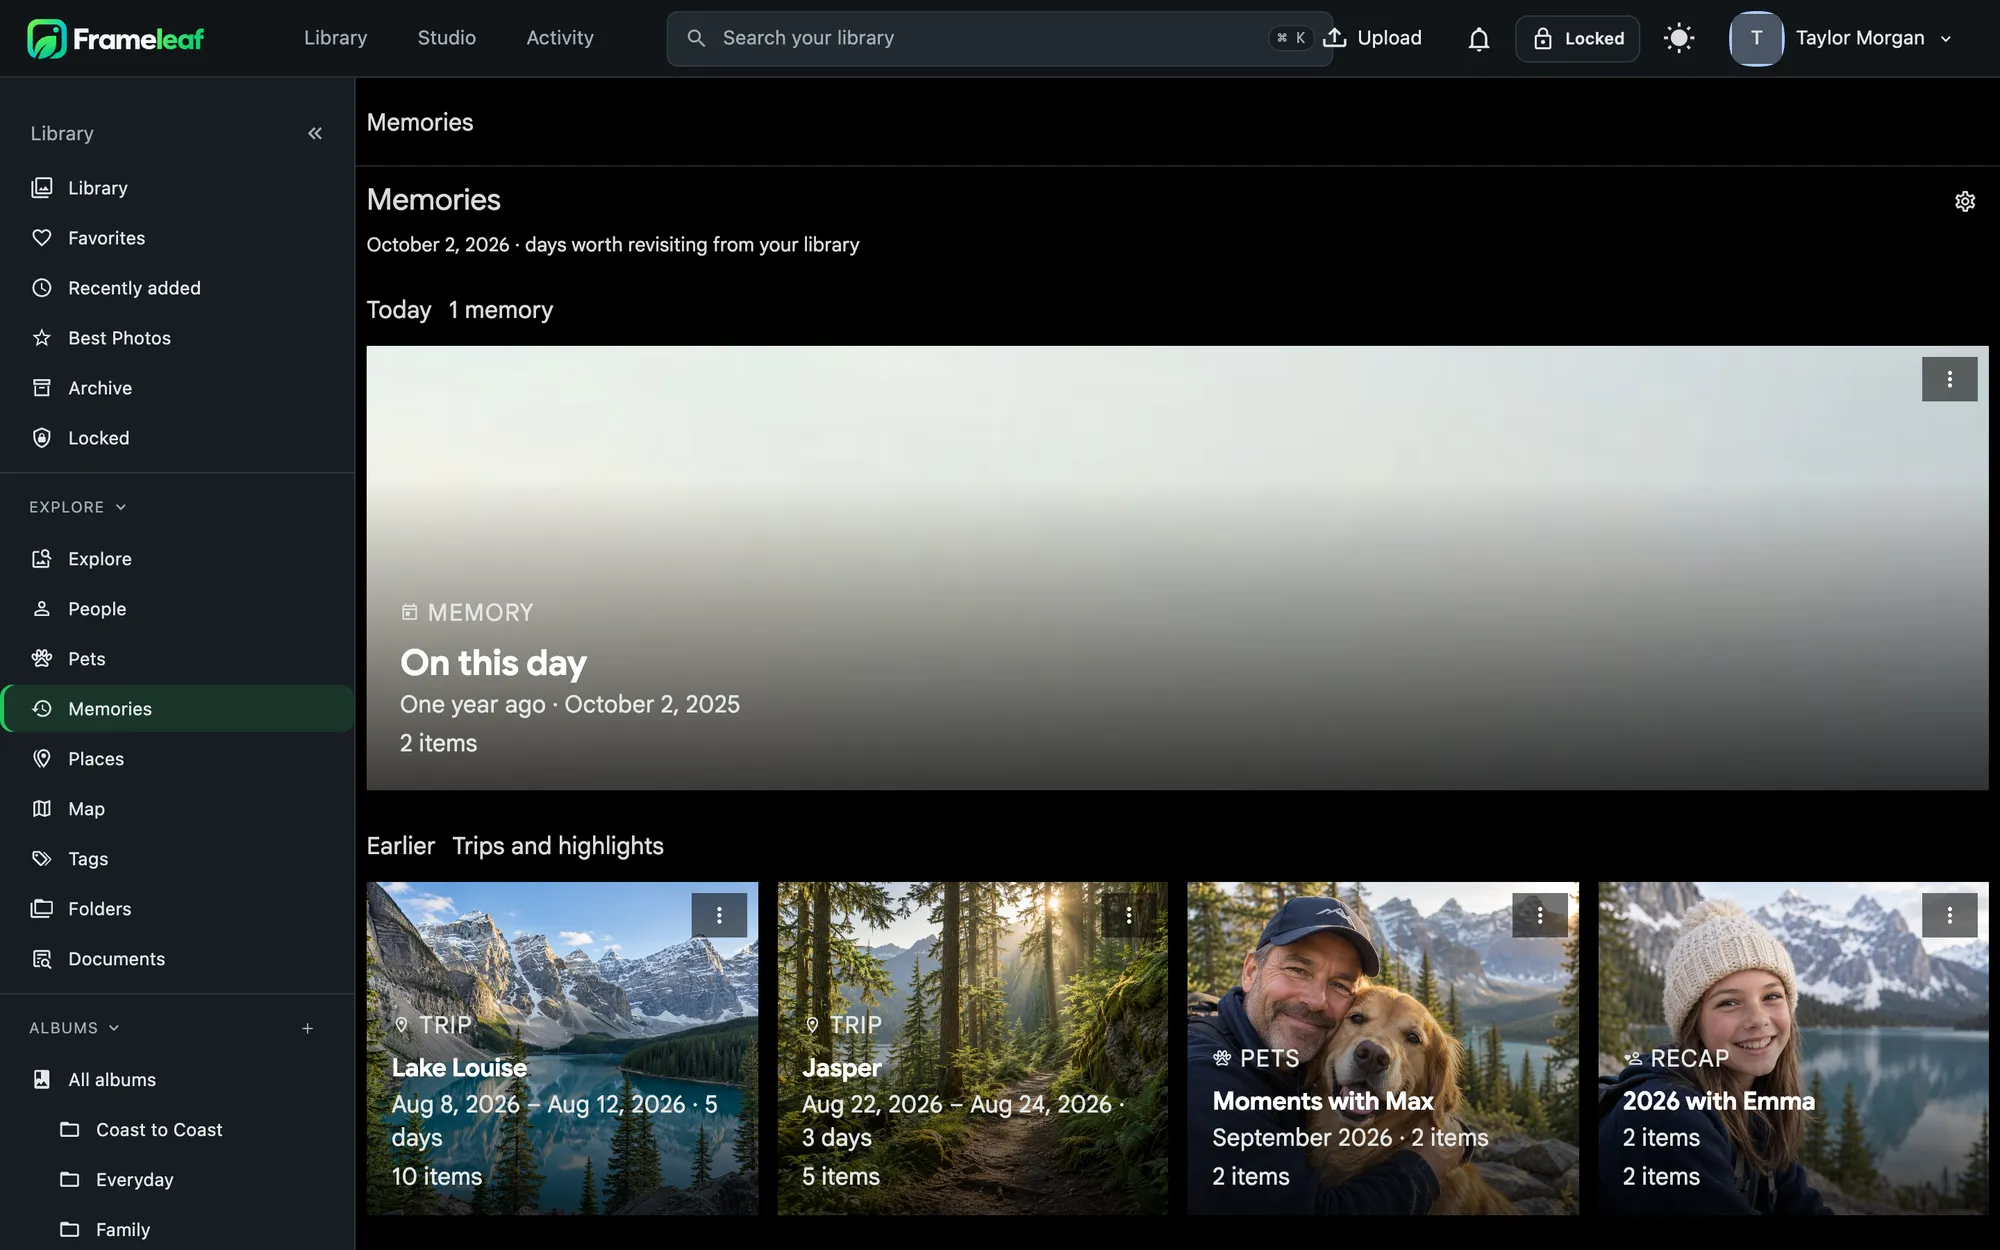This screenshot has width=2000, height=1250.
Task: Open Pets in sidebar
Action: tap(177, 658)
